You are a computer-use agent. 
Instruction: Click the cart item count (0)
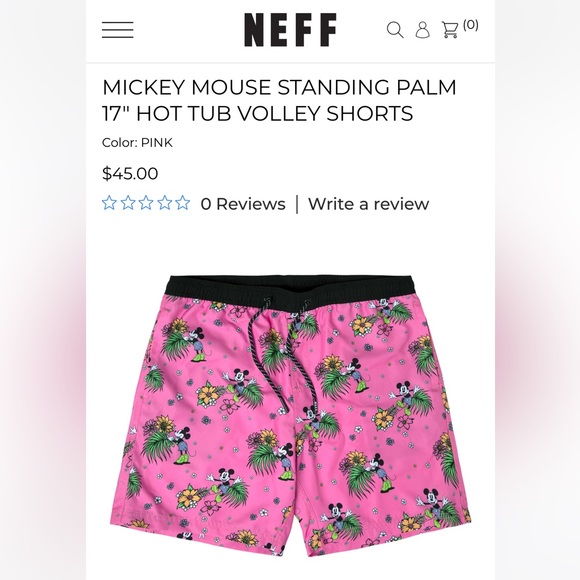tap(471, 25)
